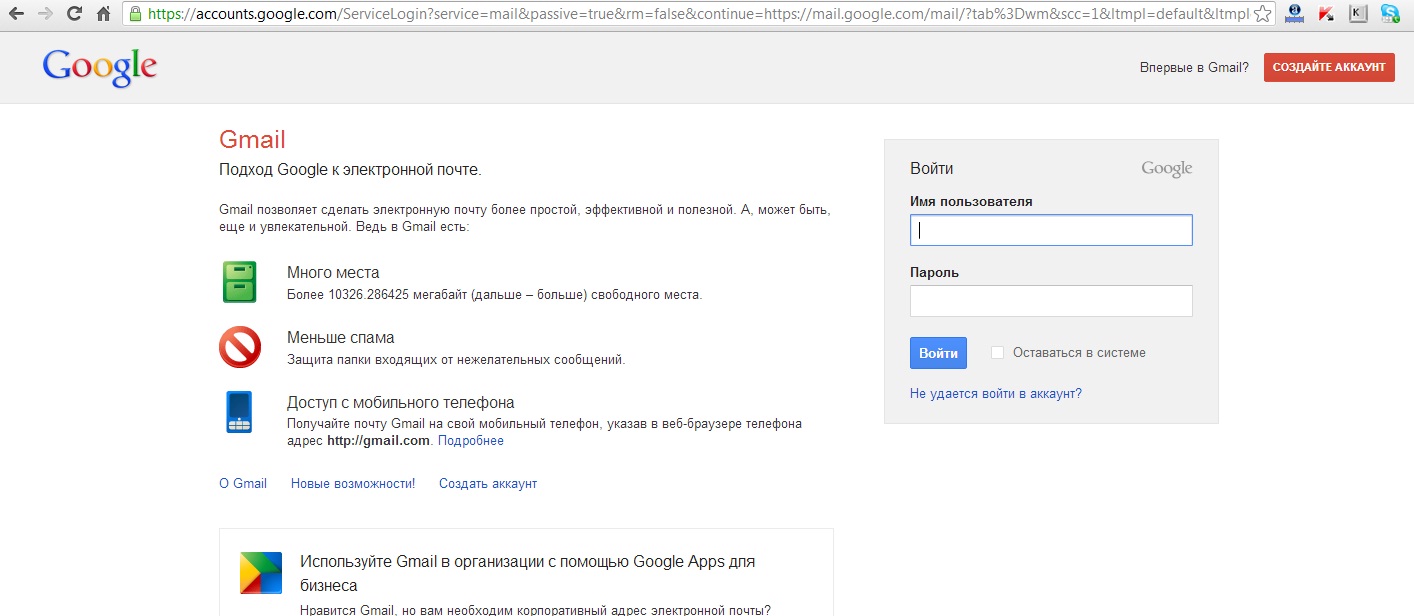
Task: Click the 'Меньше спама' feature title
Action: coord(341,338)
